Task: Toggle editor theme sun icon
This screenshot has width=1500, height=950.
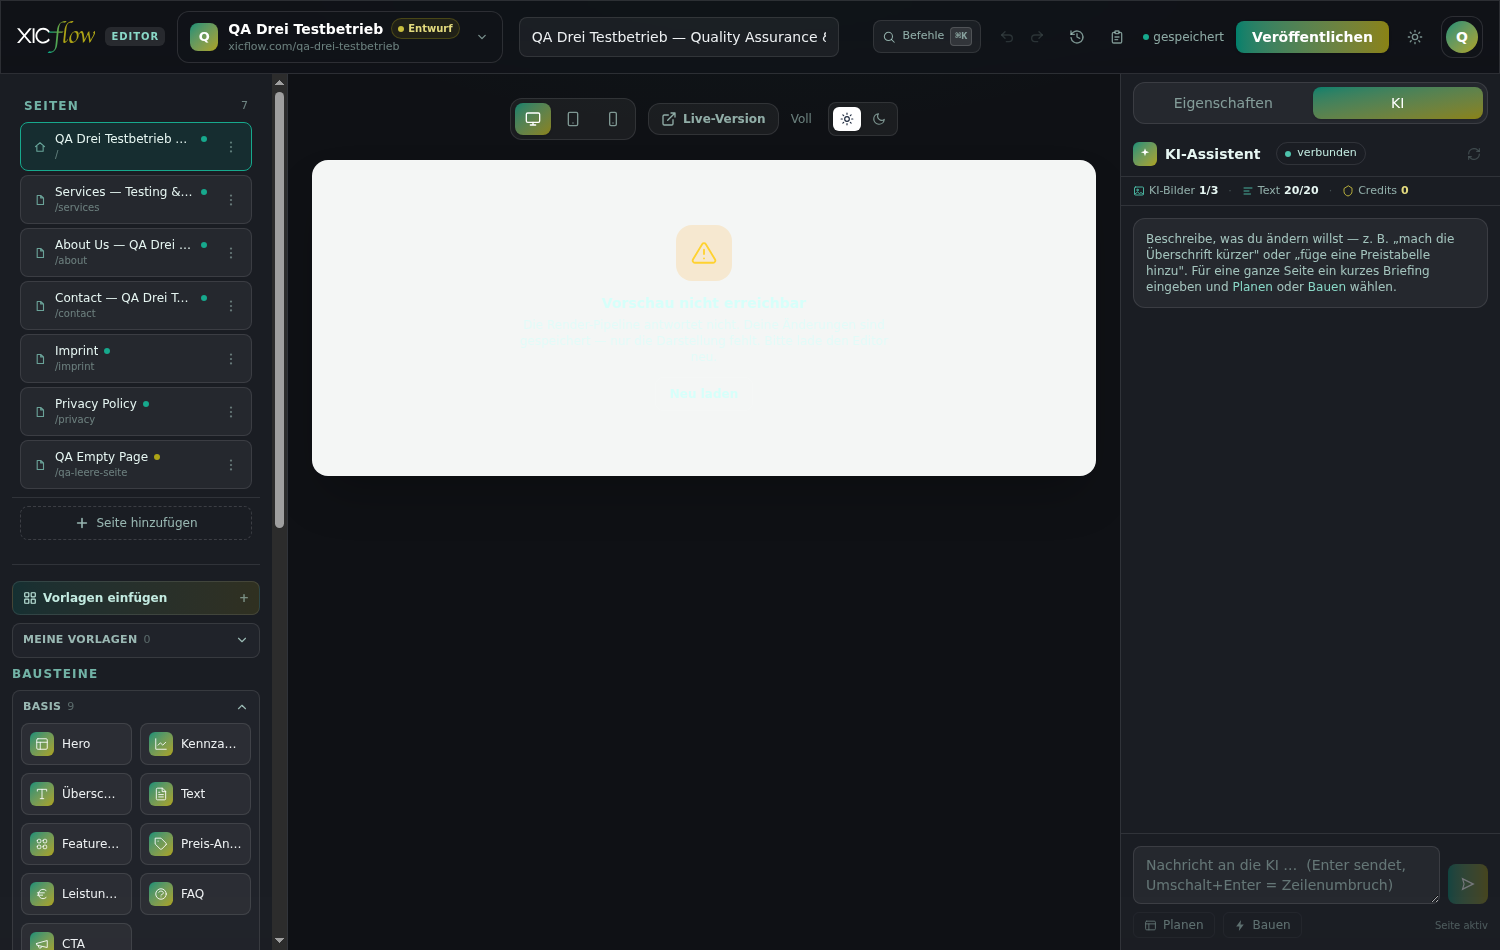Action: (1415, 37)
